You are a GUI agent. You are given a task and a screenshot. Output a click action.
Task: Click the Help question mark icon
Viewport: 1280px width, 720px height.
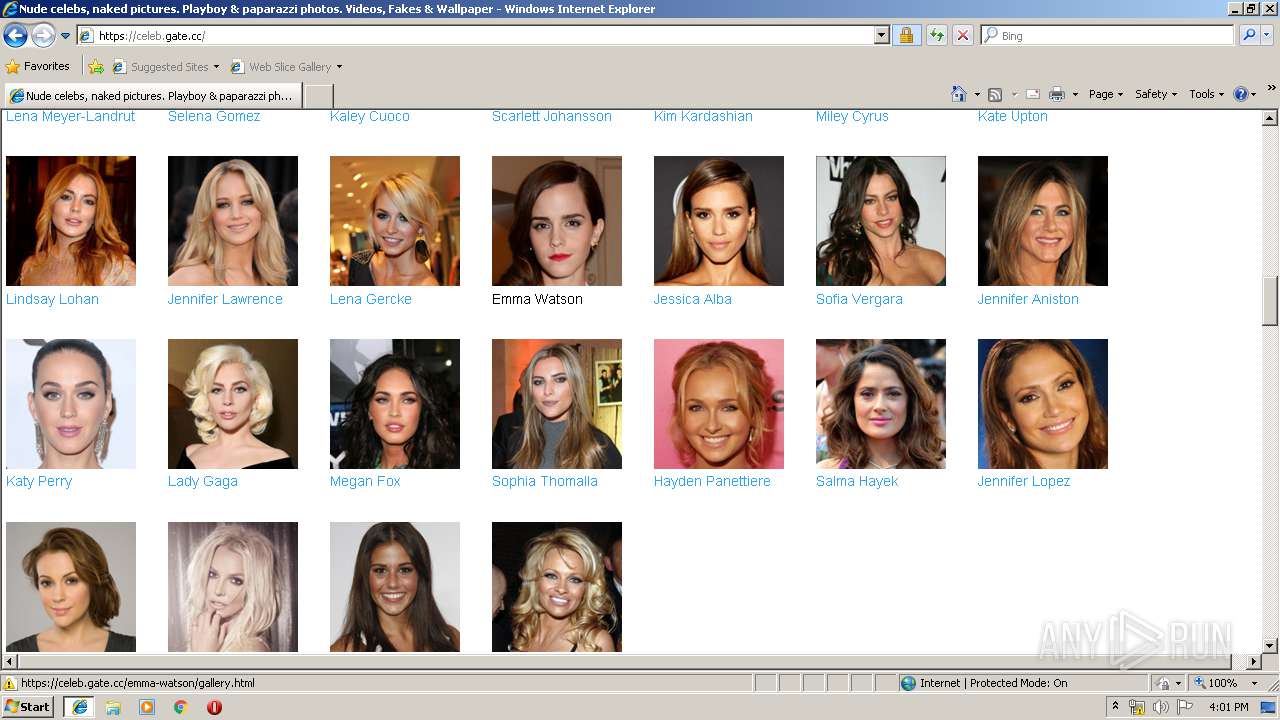tap(1241, 94)
